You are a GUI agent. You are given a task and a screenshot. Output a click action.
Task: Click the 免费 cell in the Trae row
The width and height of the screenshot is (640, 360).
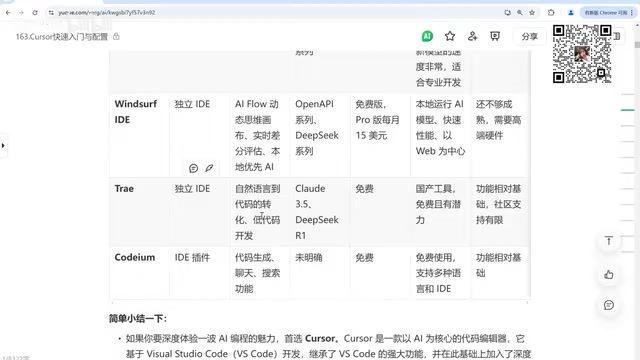380,211
